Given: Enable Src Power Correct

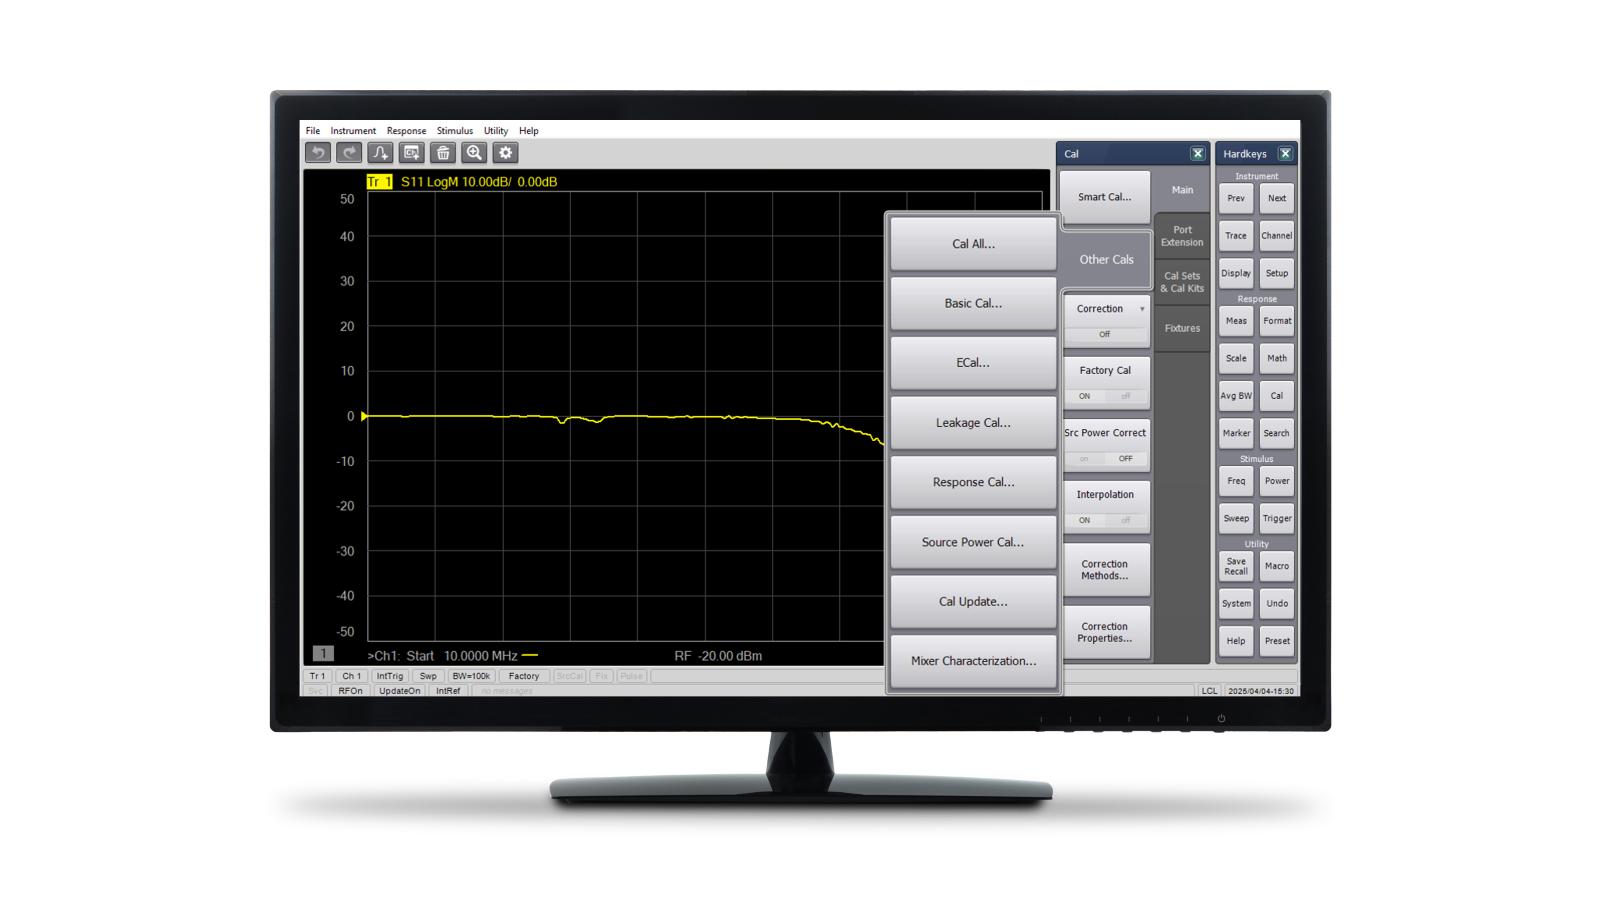Looking at the screenshot, I should point(1085,458).
